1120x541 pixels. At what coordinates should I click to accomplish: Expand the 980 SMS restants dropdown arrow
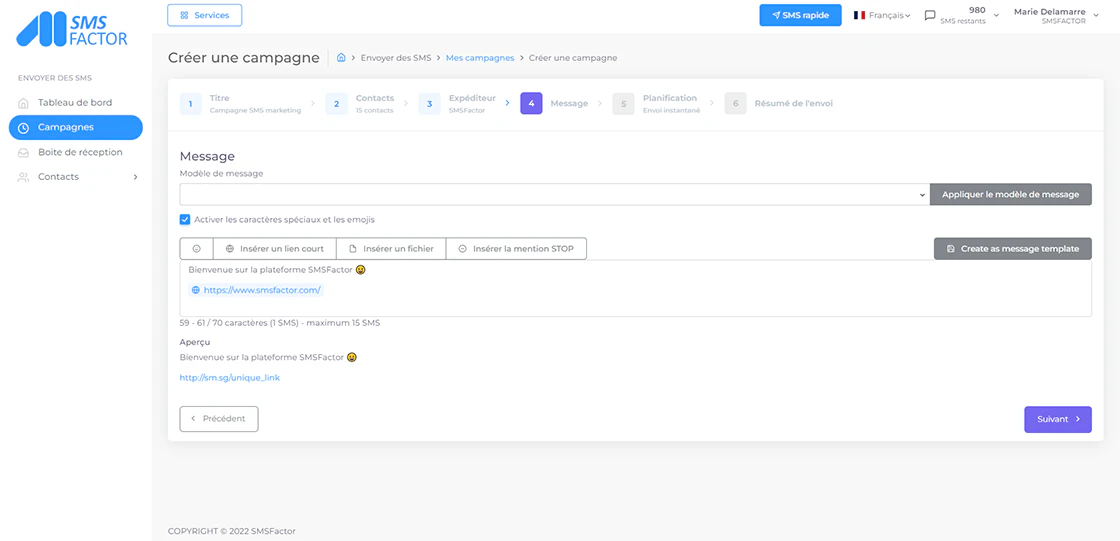(996, 15)
